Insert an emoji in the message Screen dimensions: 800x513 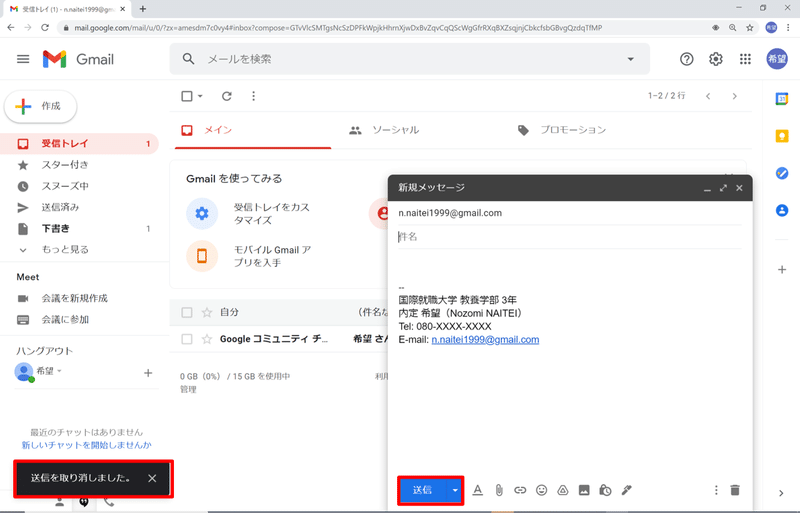[x=541, y=490]
